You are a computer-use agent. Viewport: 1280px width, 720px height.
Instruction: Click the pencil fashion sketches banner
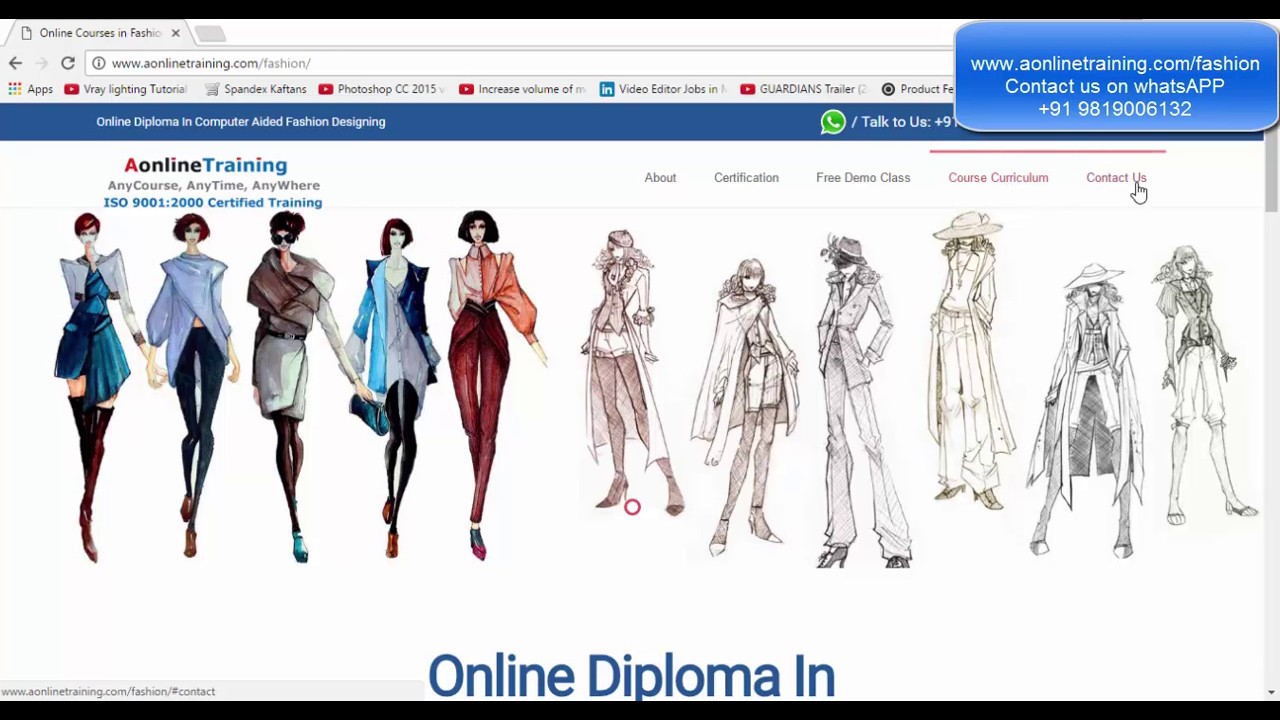click(x=918, y=390)
